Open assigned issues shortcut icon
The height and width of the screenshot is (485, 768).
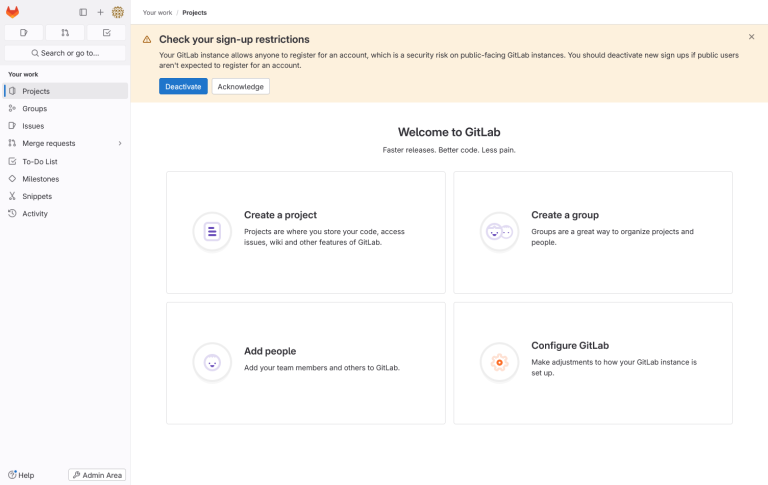[x=24, y=33]
